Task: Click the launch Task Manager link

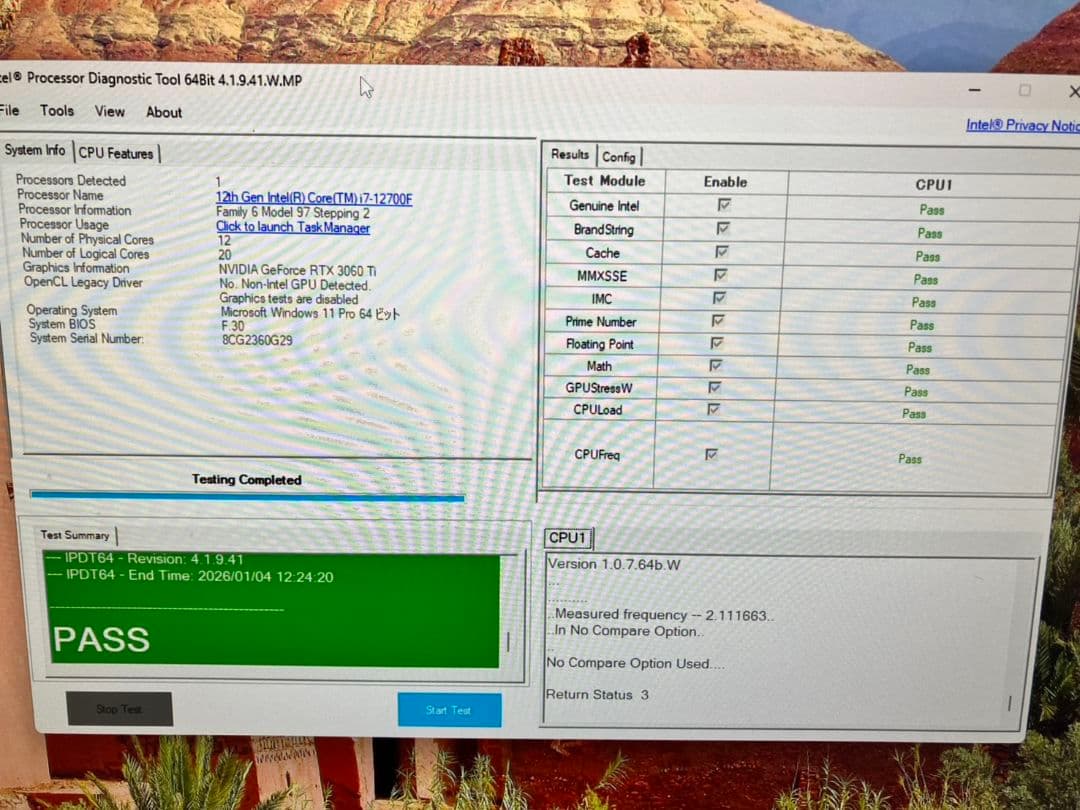Action: pyautogui.click(x=292, y=227)
